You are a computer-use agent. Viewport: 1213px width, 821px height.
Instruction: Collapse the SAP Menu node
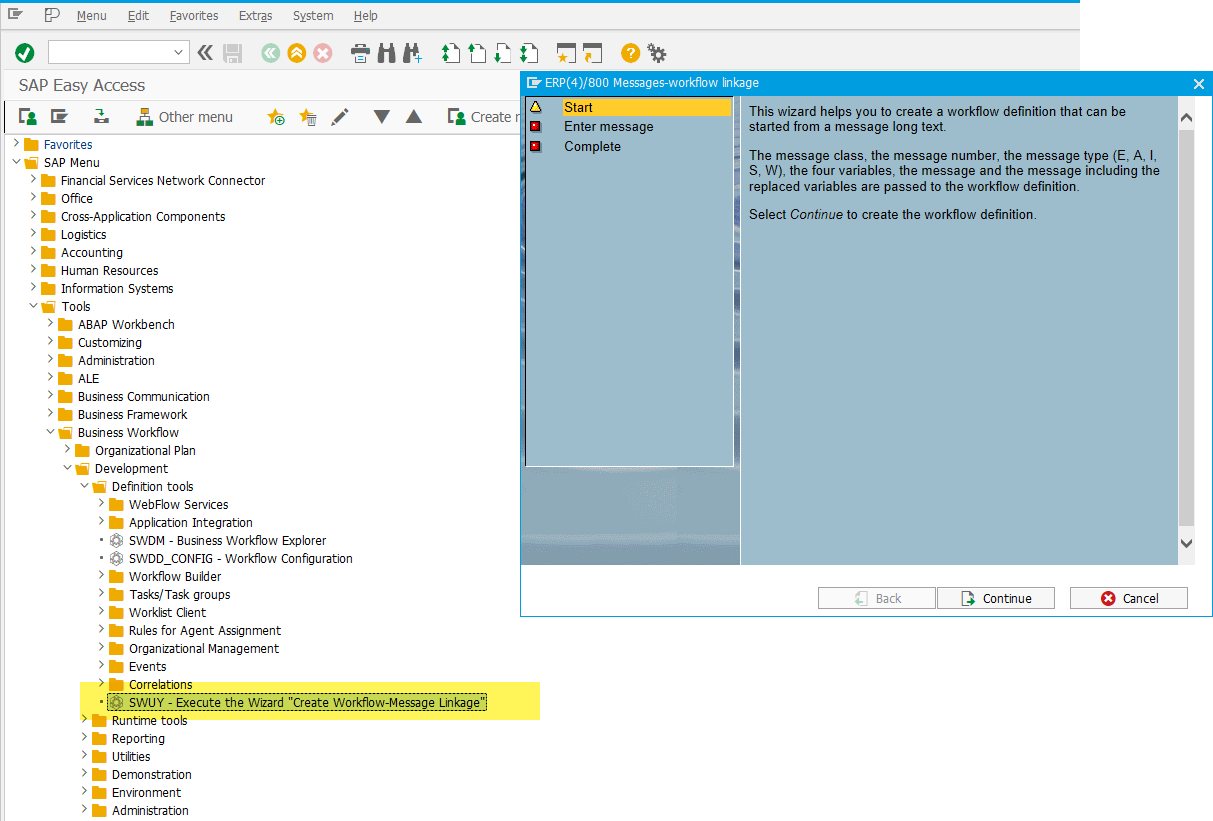click(15, 163)
